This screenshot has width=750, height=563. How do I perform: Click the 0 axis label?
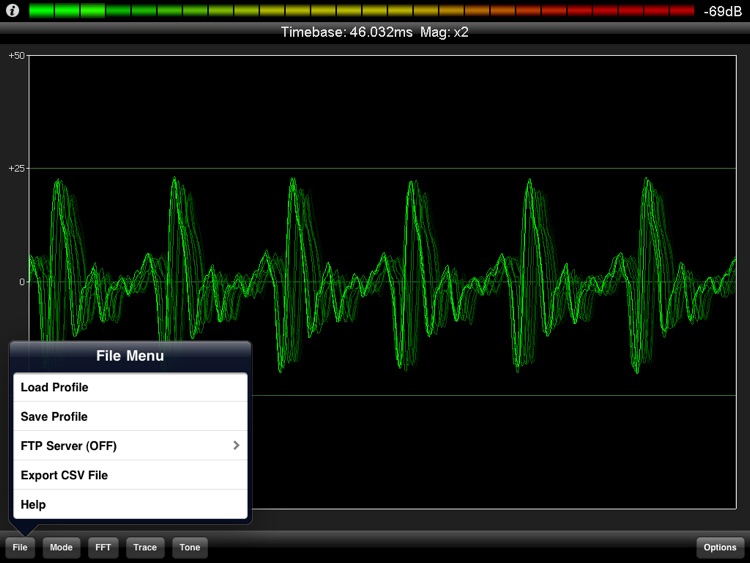coord(22,282)
